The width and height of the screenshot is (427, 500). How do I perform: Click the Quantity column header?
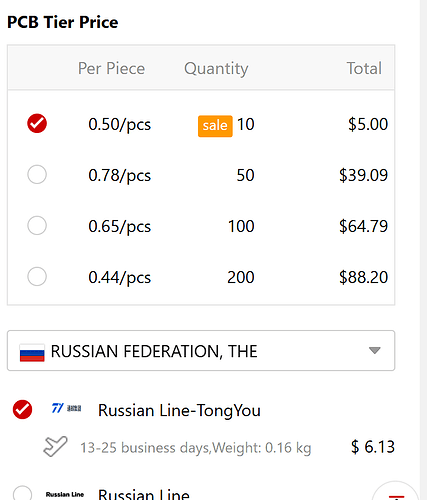[x=216, y=69]
